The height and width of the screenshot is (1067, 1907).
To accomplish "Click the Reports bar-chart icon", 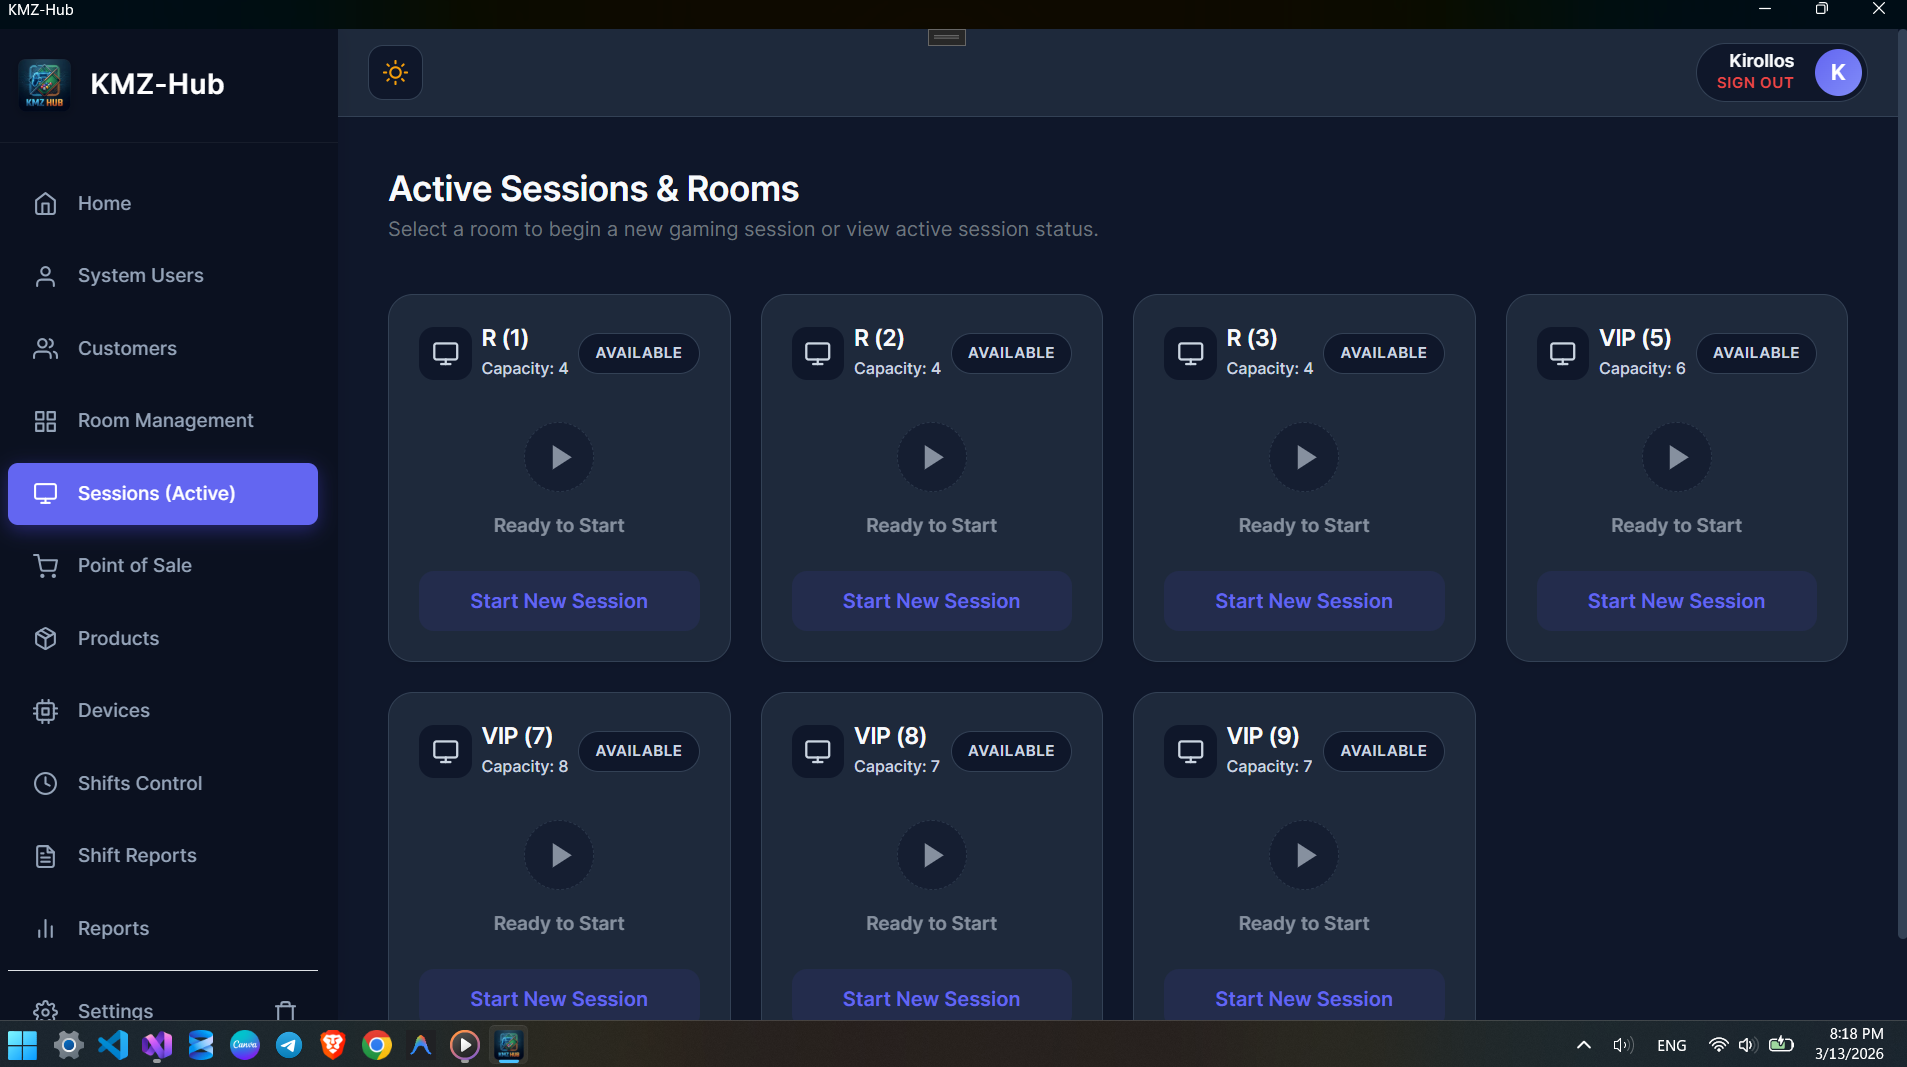I will coord(46,928).
